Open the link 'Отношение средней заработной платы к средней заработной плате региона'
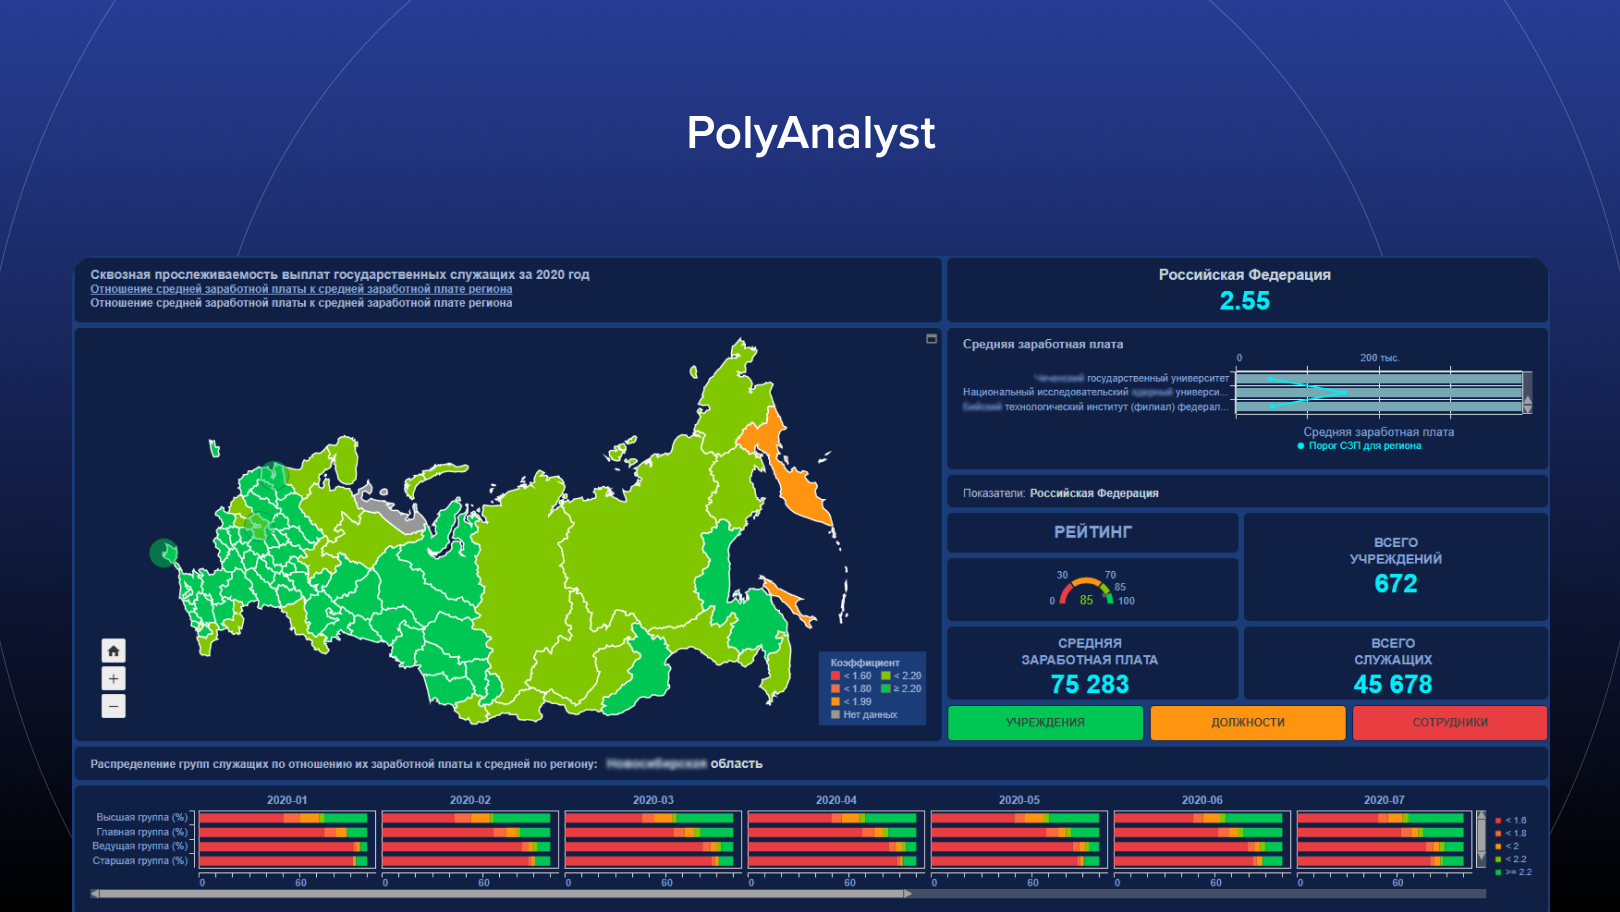This screenshot has height=912, width=1620. coord(300,289)
